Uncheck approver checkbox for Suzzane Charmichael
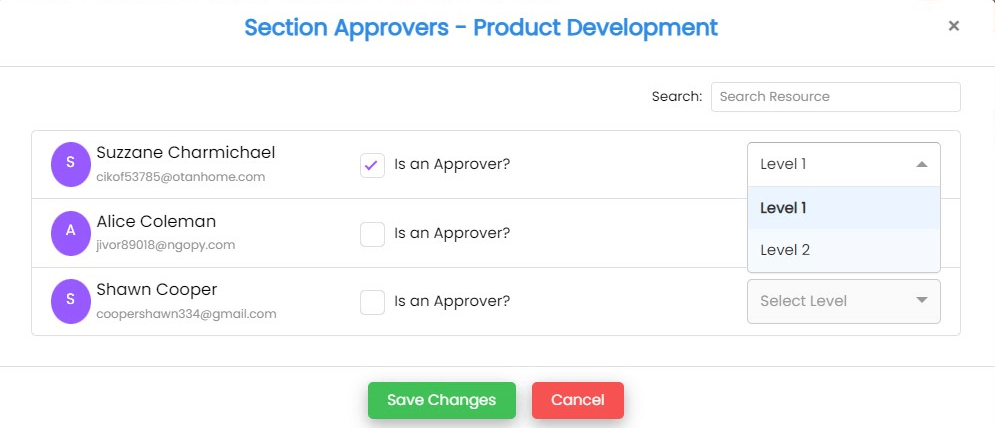995x428 pixels. coord(372,164)
